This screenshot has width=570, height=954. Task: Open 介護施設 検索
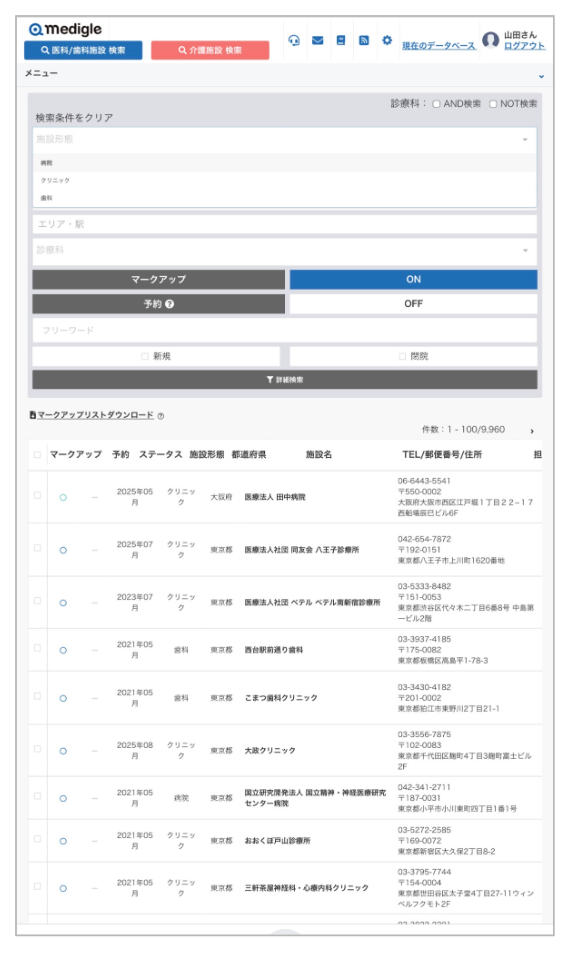coord(210,50)
